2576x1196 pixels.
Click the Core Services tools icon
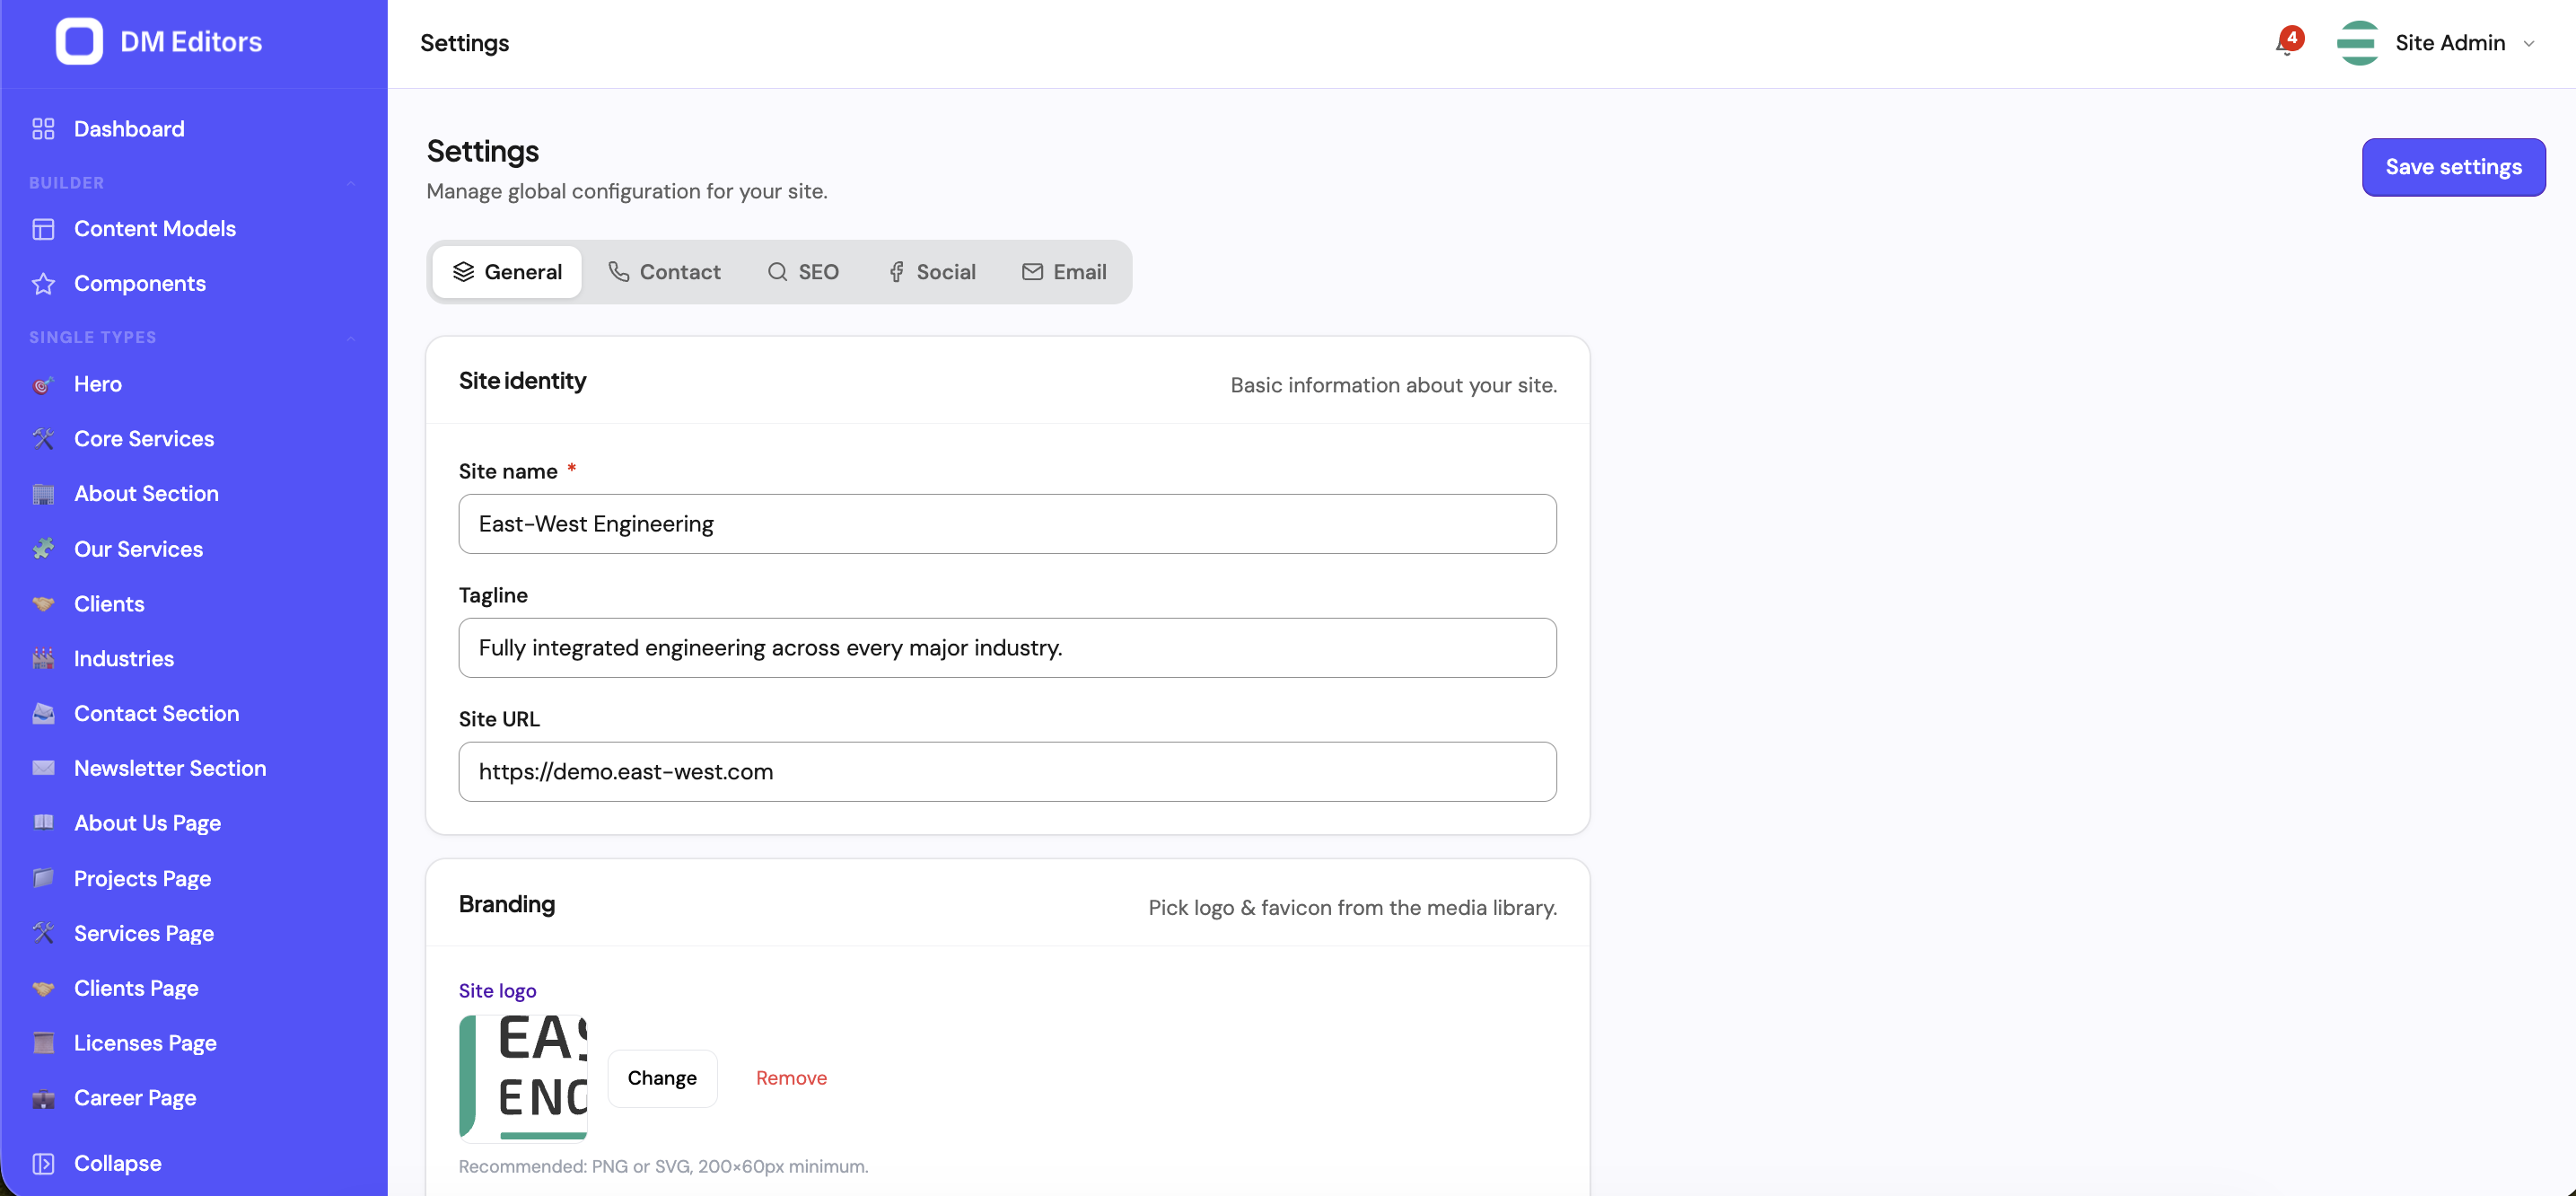pos(43,439)
